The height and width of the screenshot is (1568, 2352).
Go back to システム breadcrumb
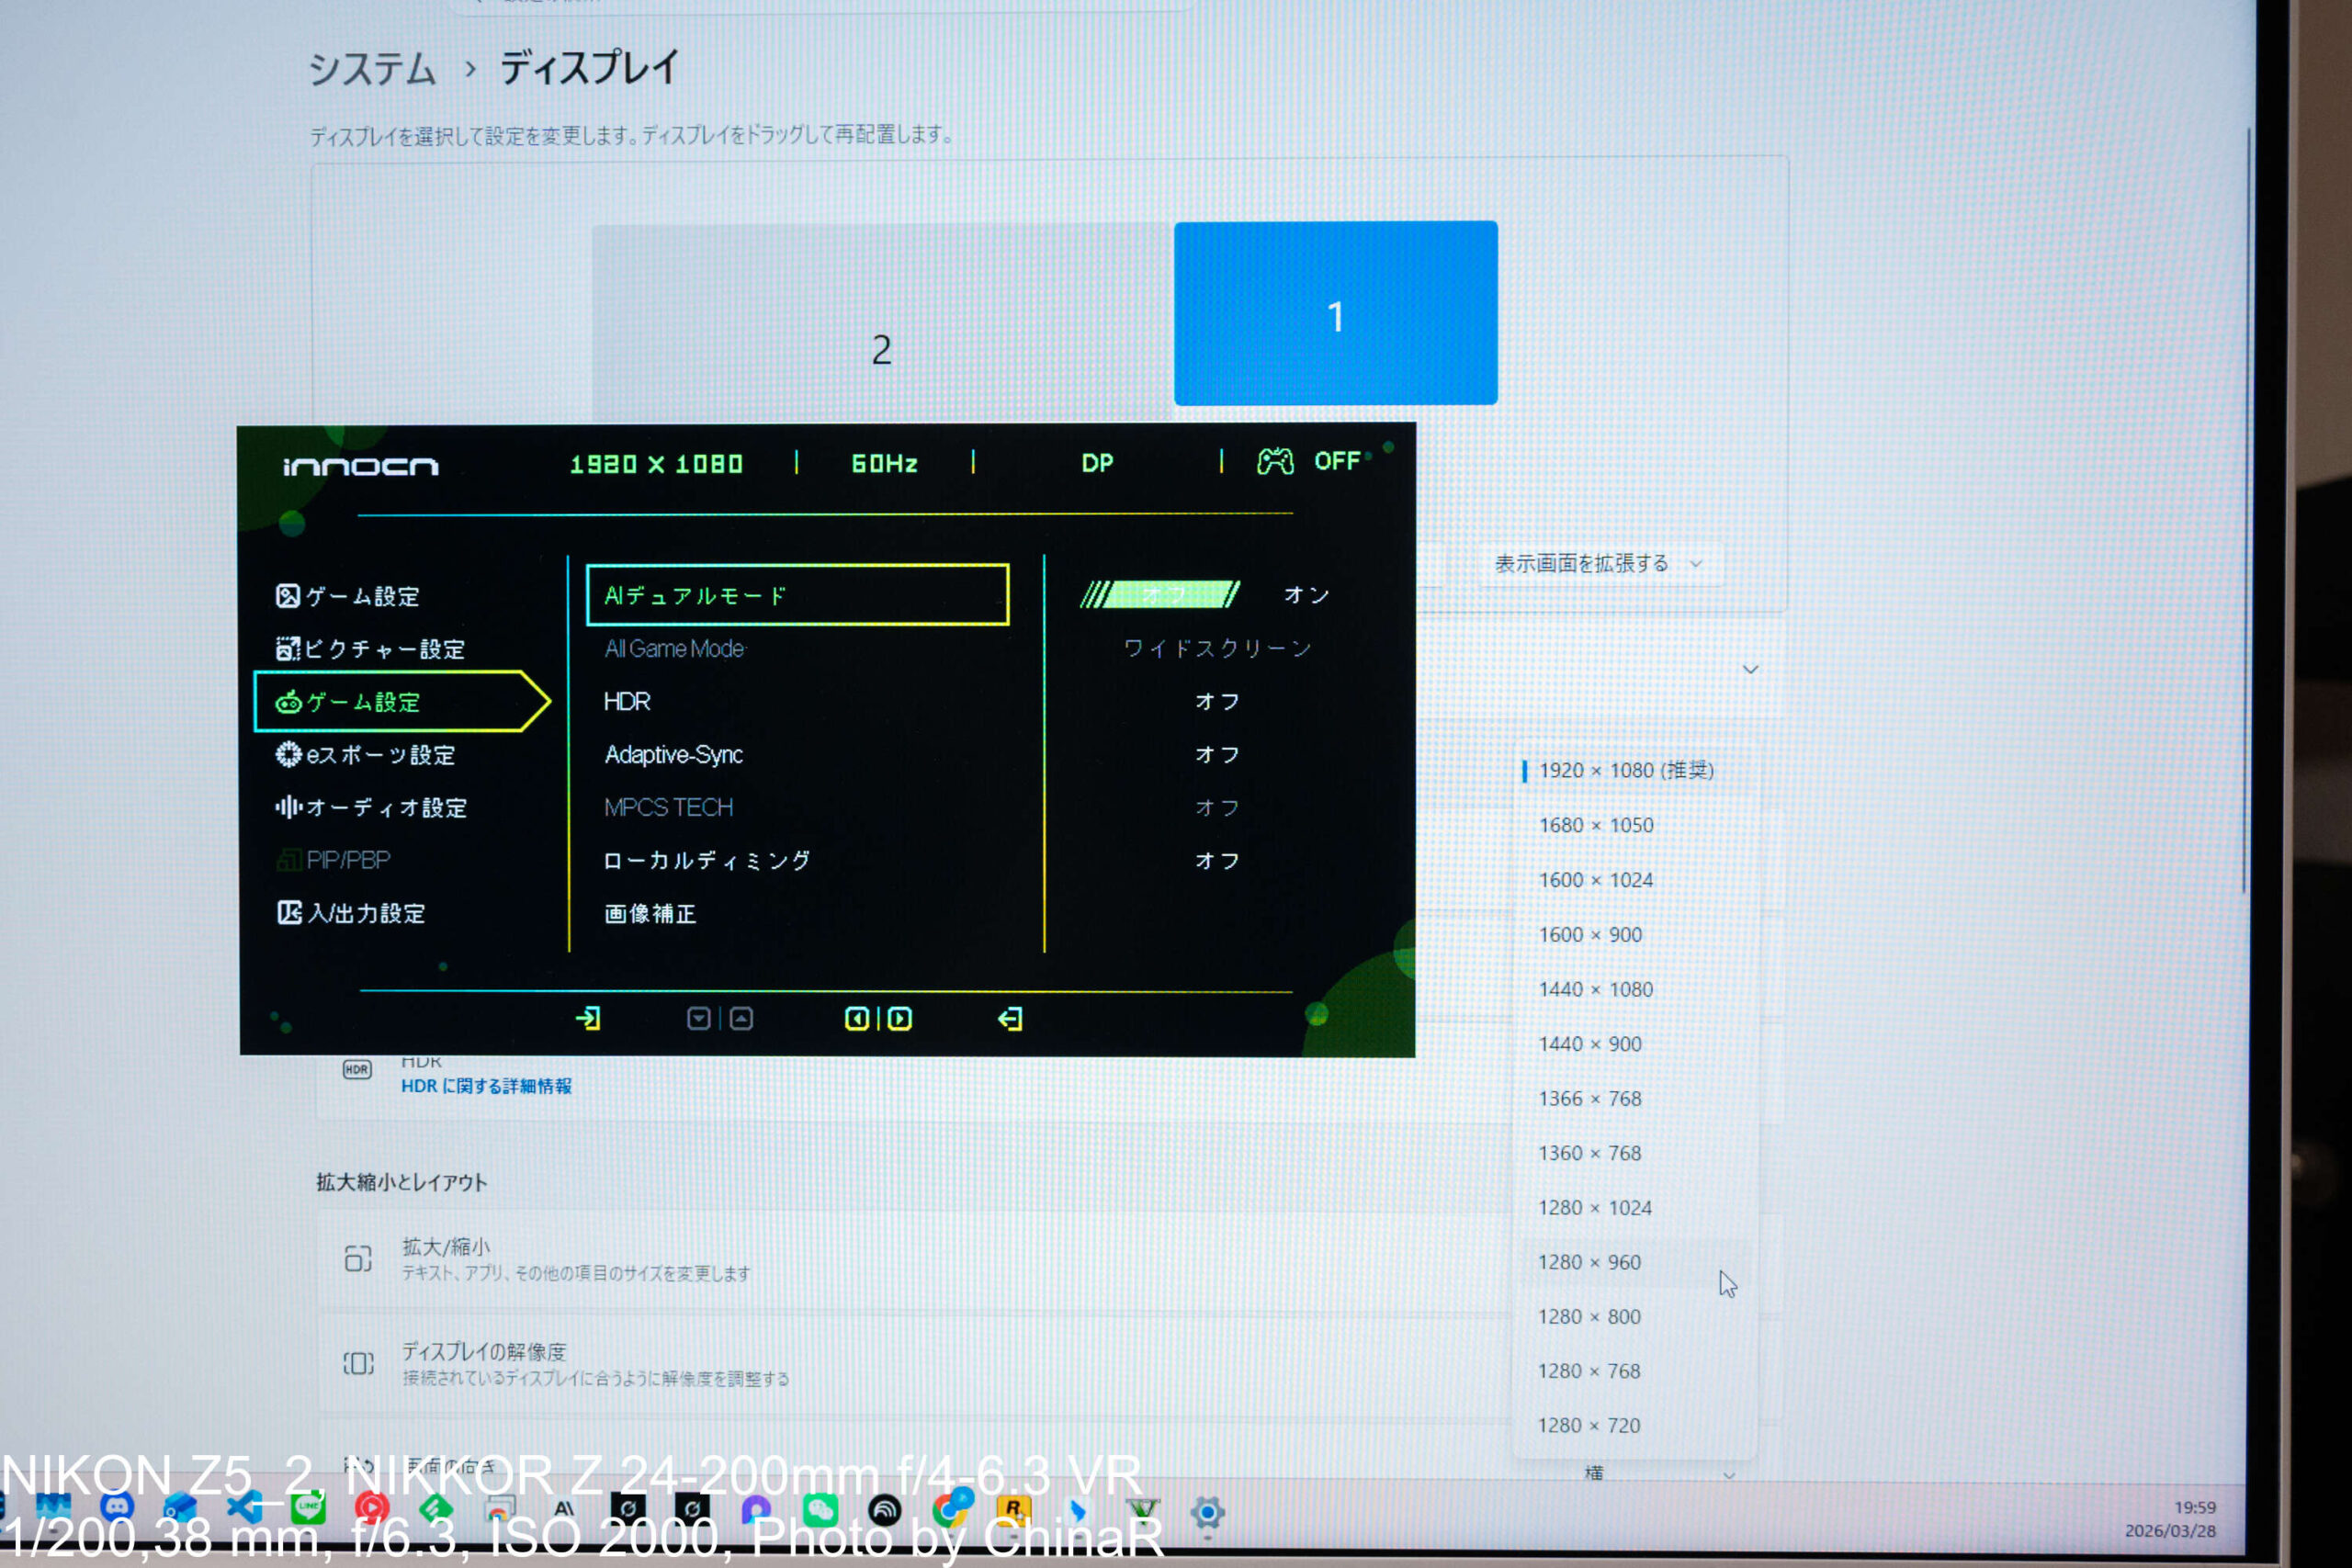pos(372,69)
